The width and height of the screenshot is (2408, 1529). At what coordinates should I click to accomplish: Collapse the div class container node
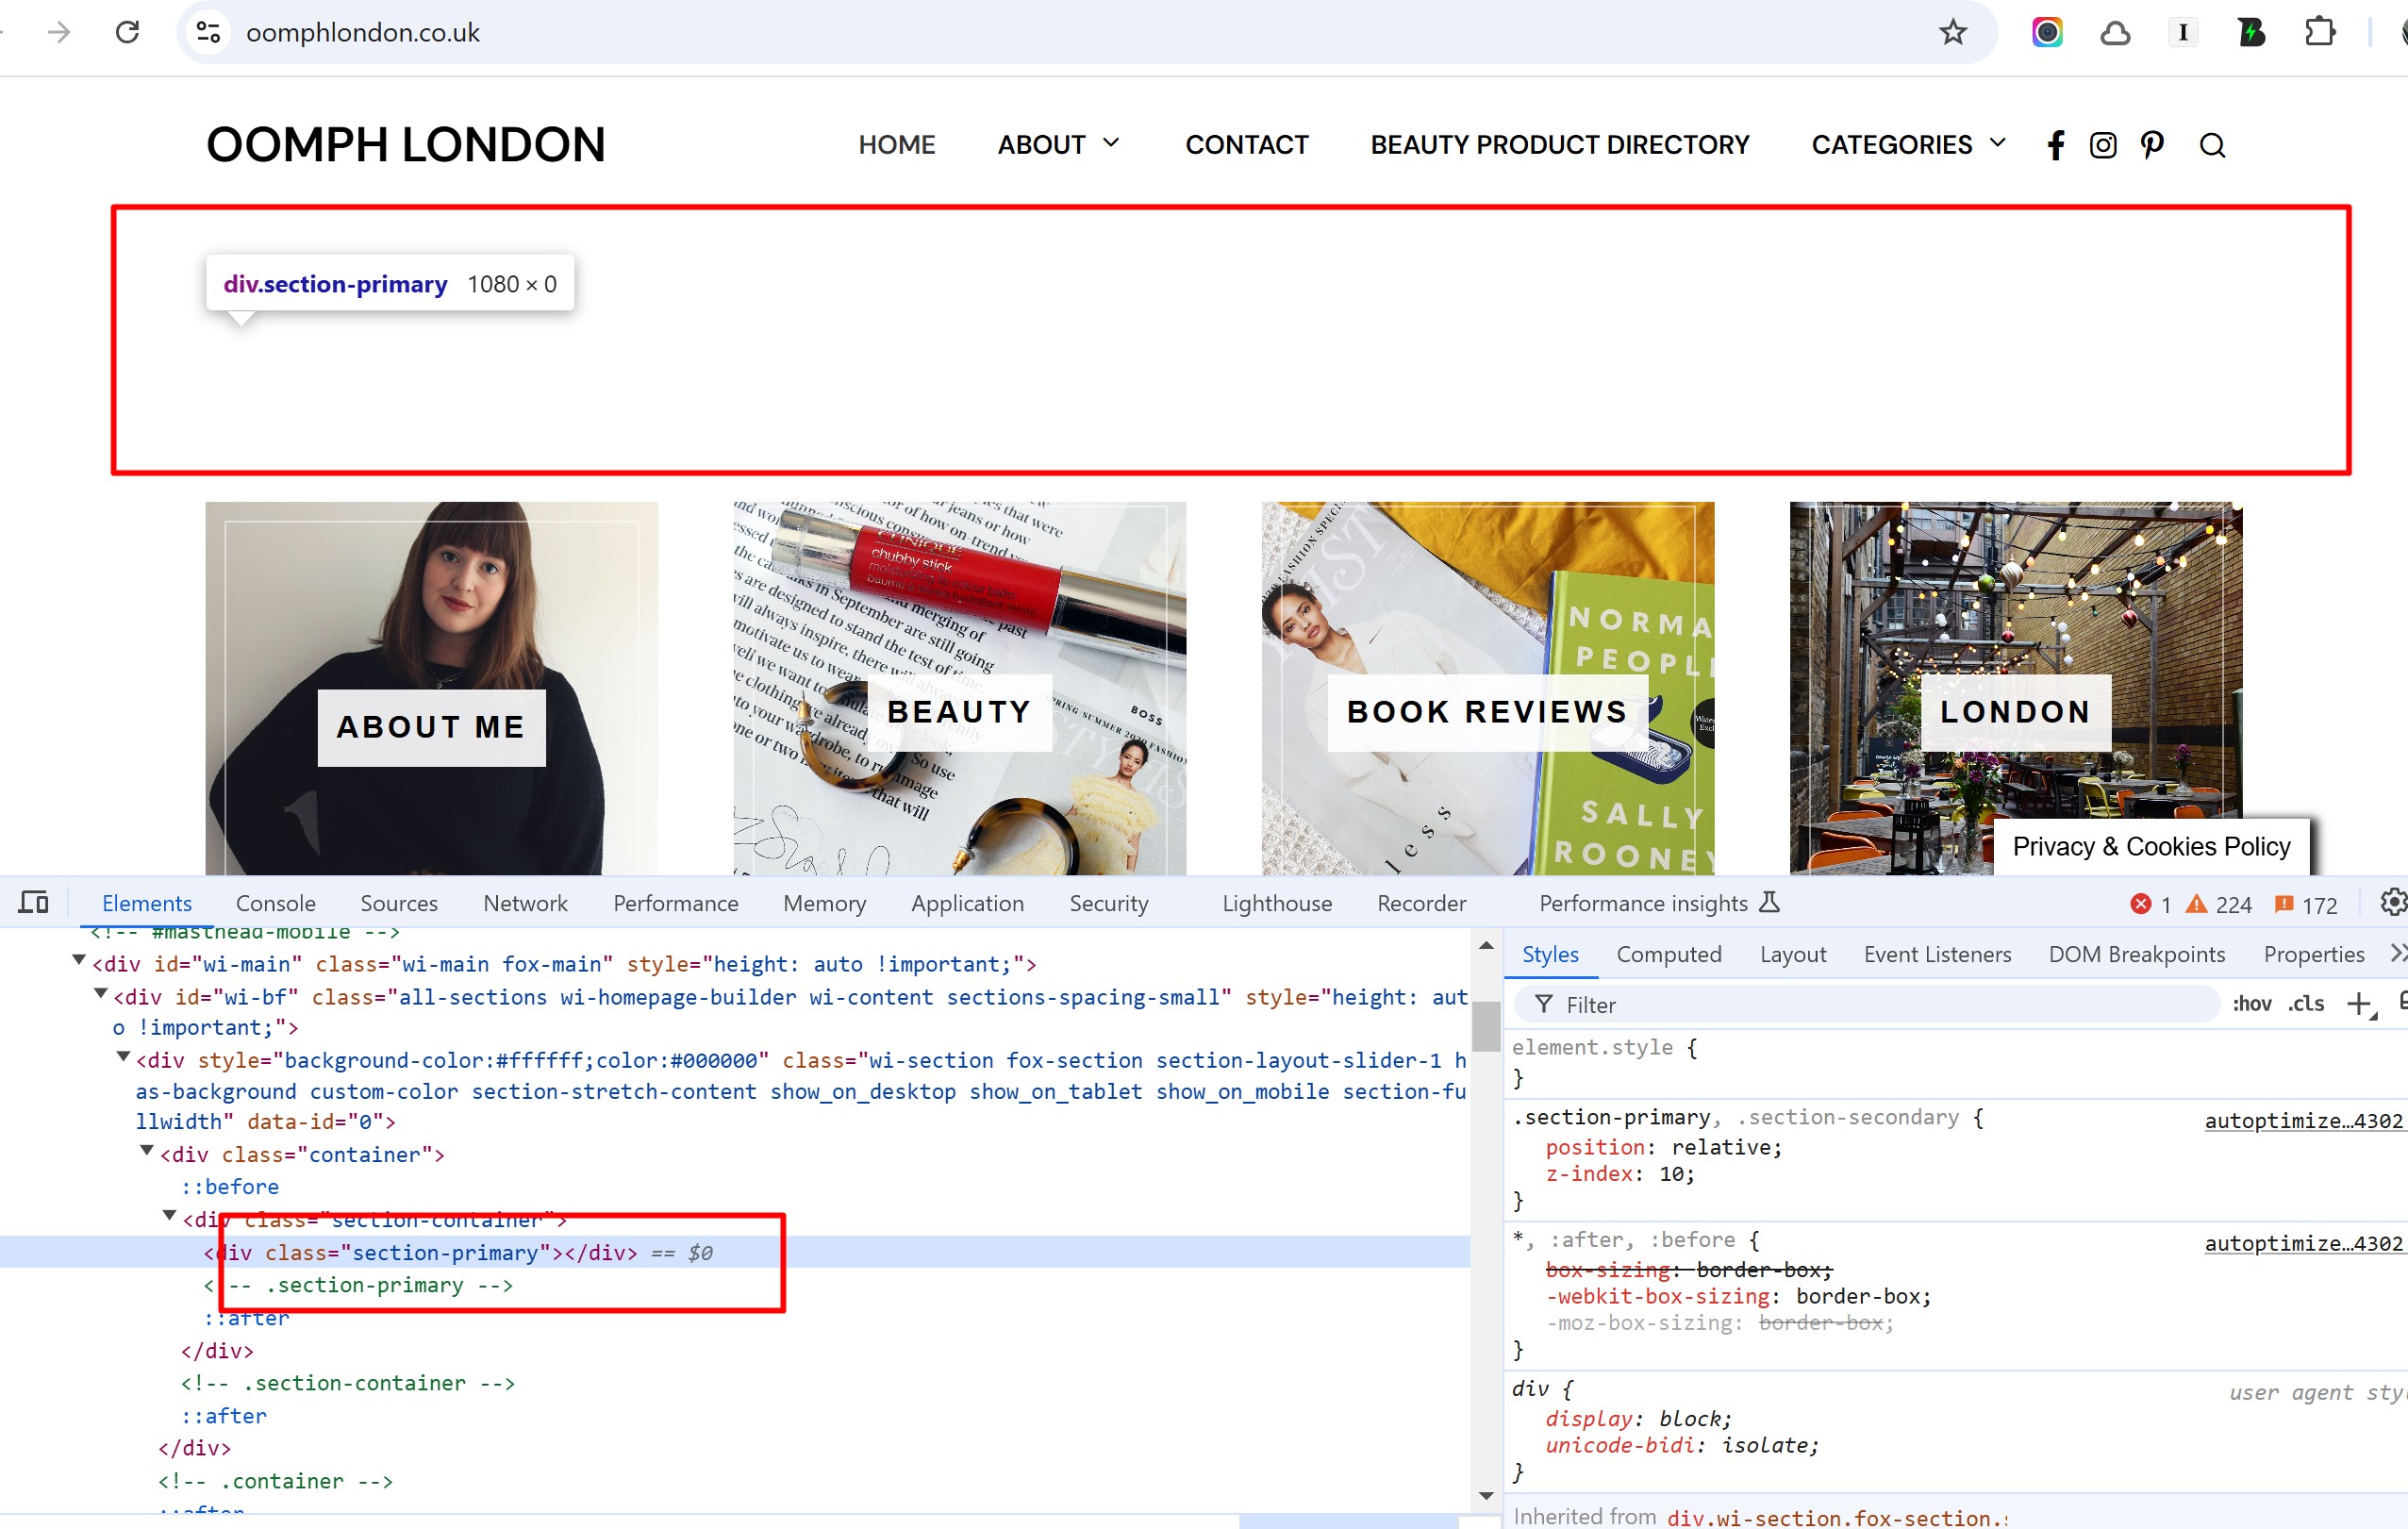(147, 1152)
